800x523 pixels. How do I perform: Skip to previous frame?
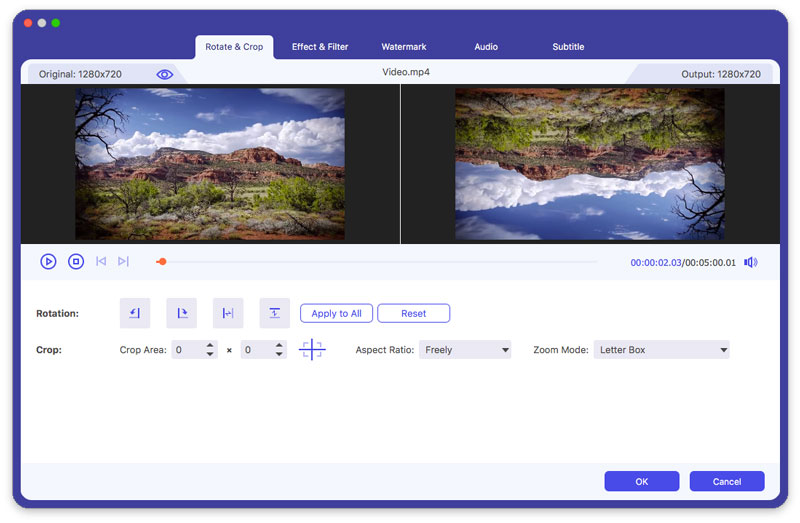[x=101, y=261]
